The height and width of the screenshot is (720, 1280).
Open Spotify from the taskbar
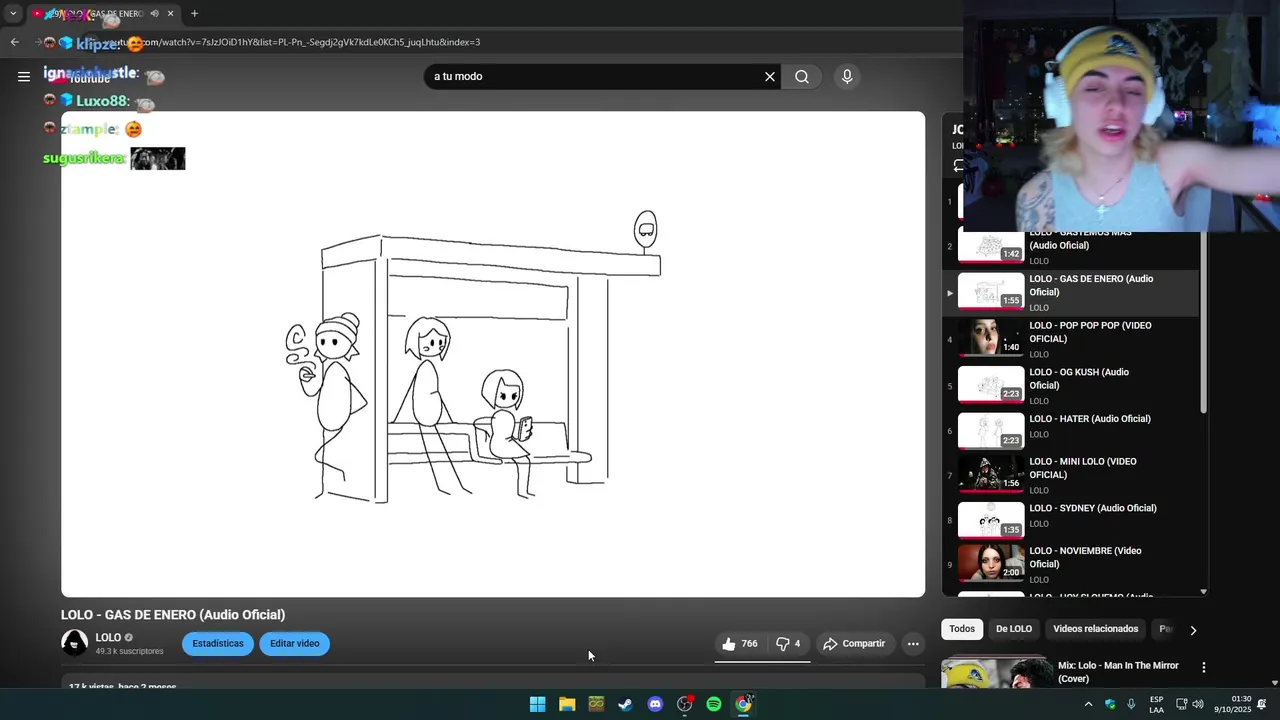714,704
